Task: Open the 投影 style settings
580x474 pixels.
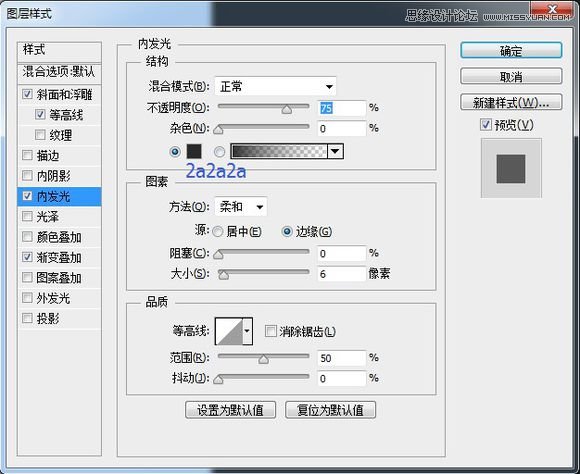Action: click(x=48, y=318)
